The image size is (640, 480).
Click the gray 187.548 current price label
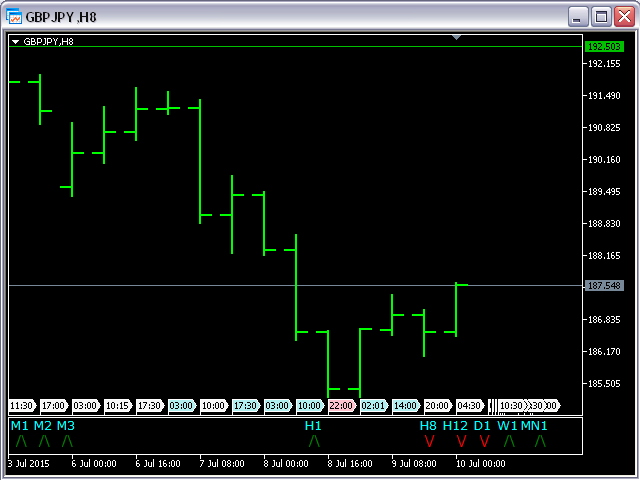[604, 286]
